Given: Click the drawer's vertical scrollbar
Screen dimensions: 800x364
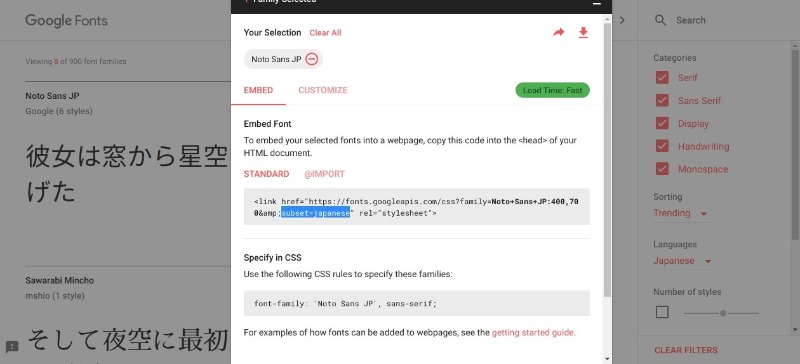Looking at the screenshot, I should [x=607, y=160].
